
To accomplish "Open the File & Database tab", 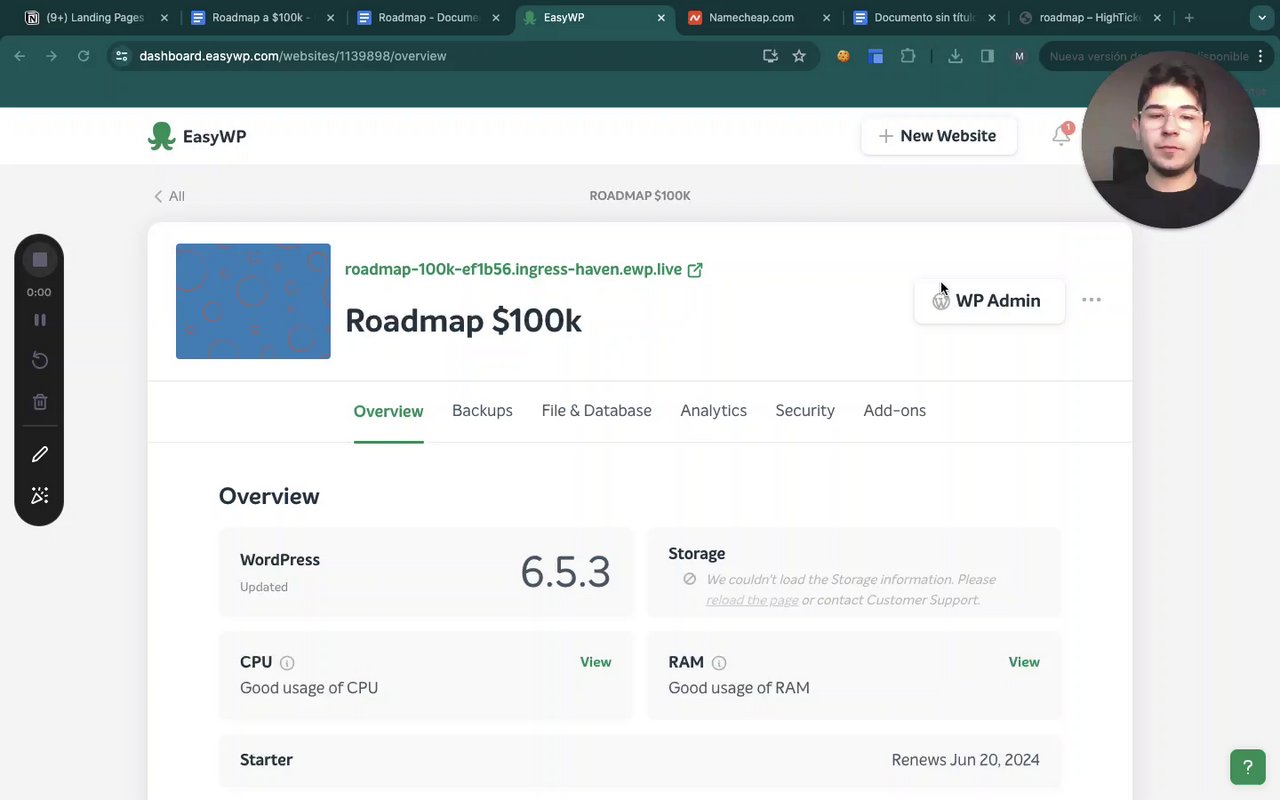I will point(596,411).
